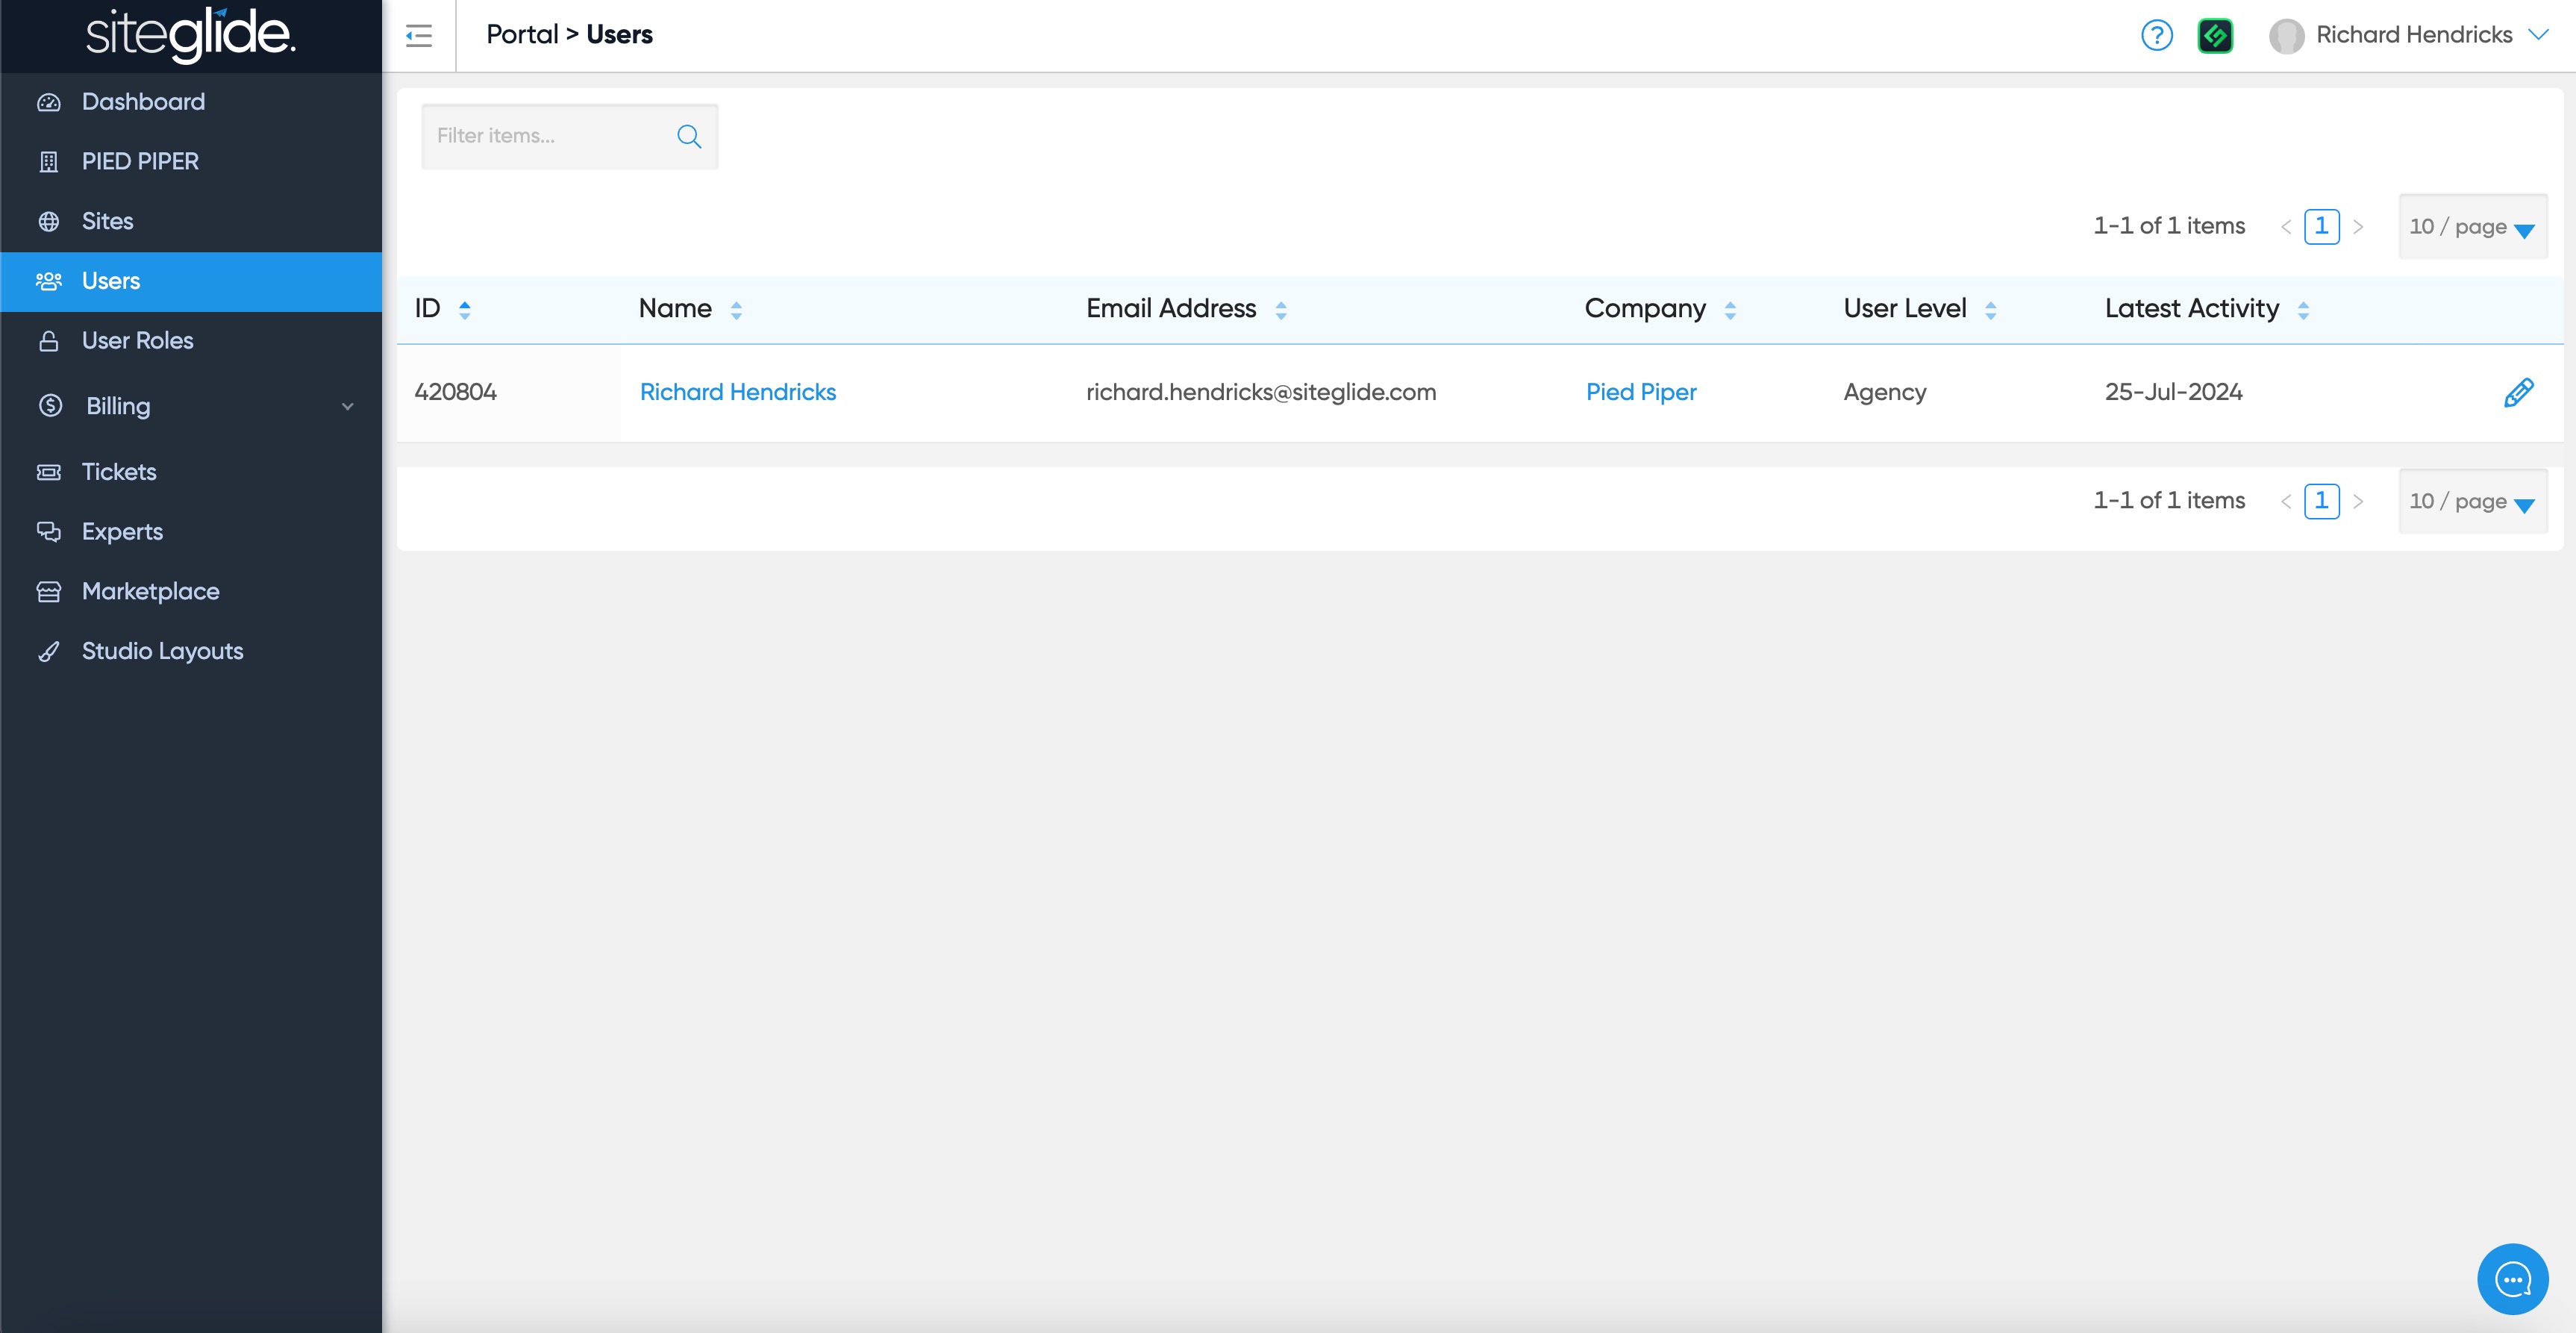
Task: Open User Roles in the sidebar
Action: [x=137, y=340]
